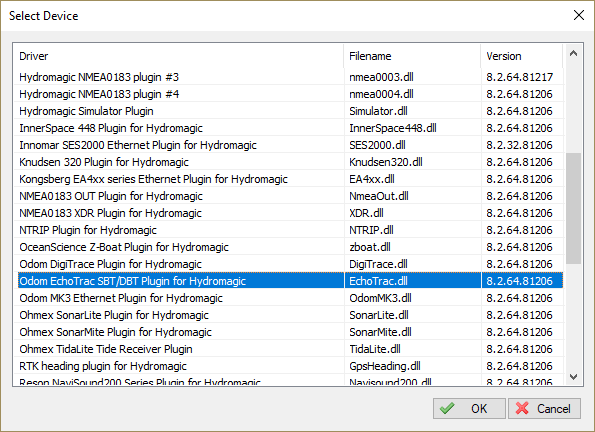The image size is (595, 432).
Task: Click the scrollbar up arrow
Action: click(x=573, y=54)
